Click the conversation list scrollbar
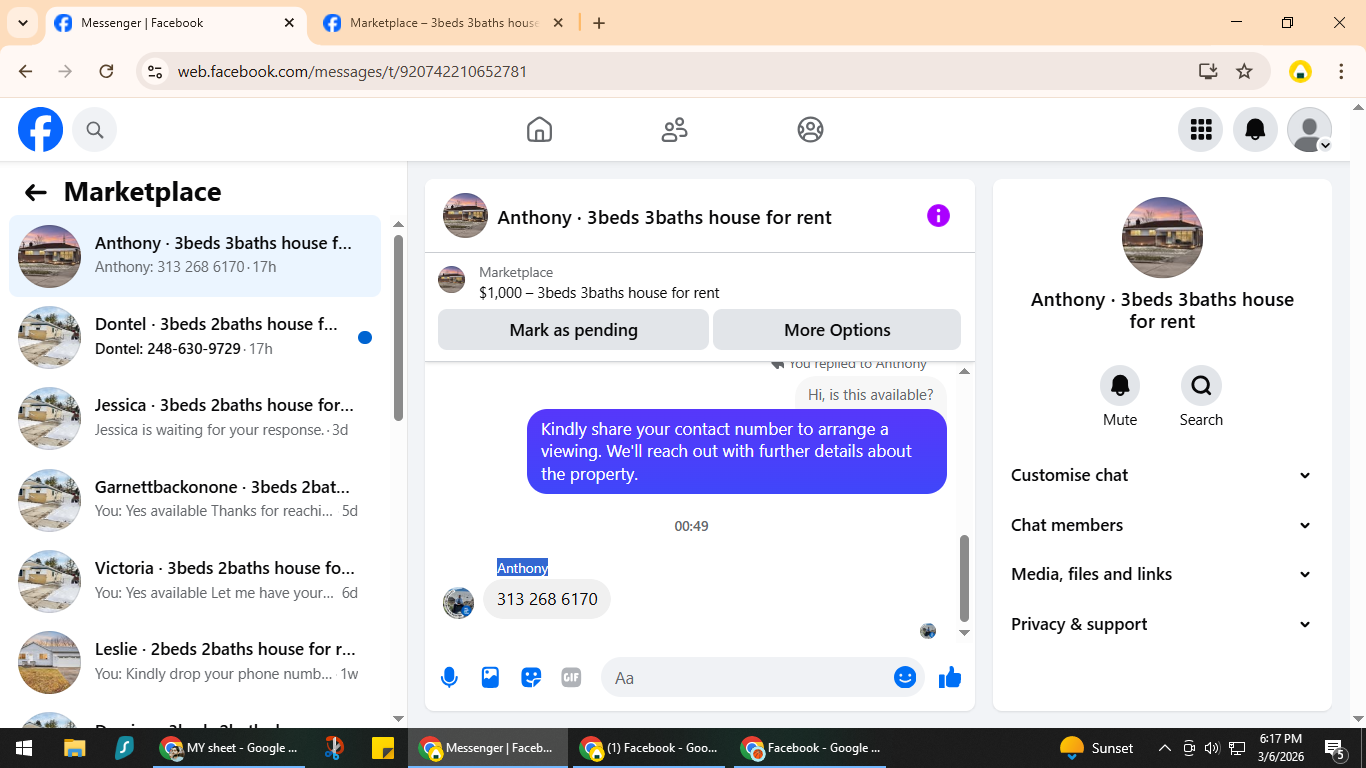The width and height of the screenshot is (1366, 768). [x=399, y=328]
